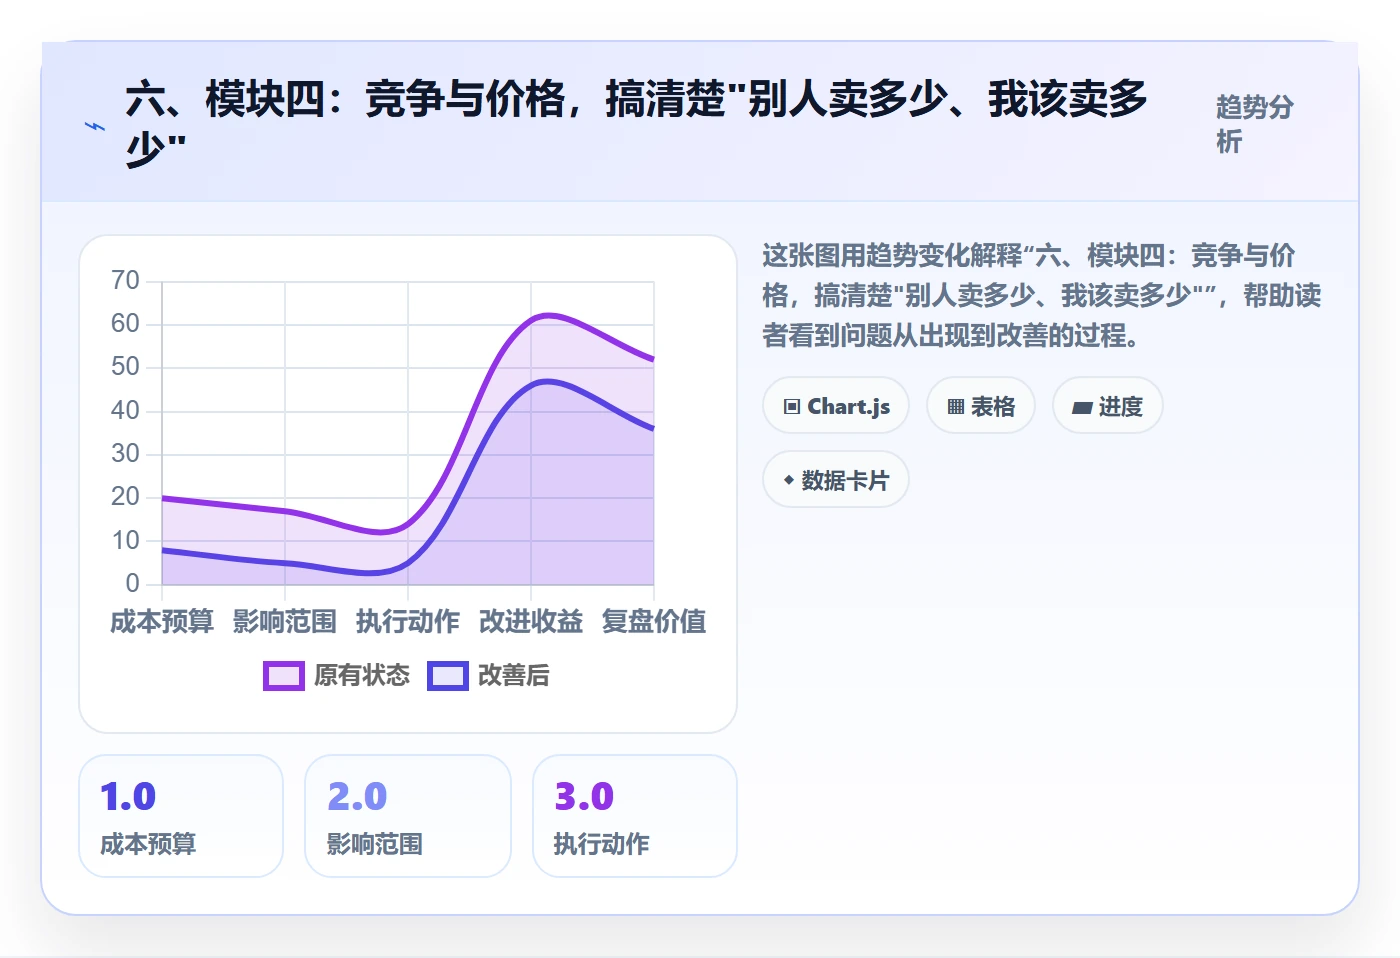The height and width of the screenshot is (958, 1400).
Task: Click the 10 y-axis value
Action: coord(125,541)
